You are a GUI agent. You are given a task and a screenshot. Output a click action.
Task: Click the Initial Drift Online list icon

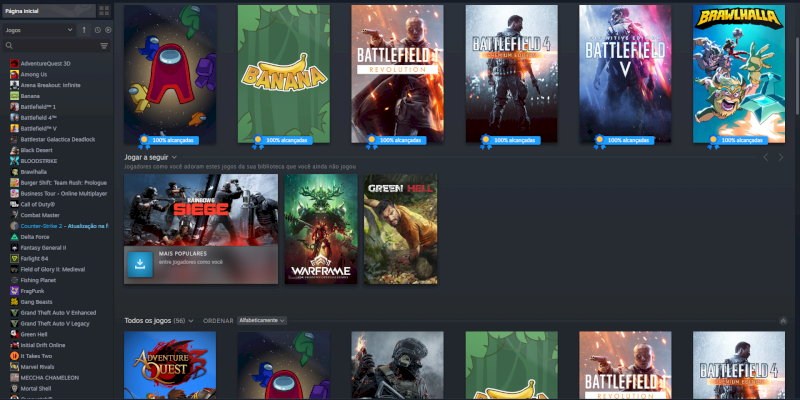click(x=14, y=345)
